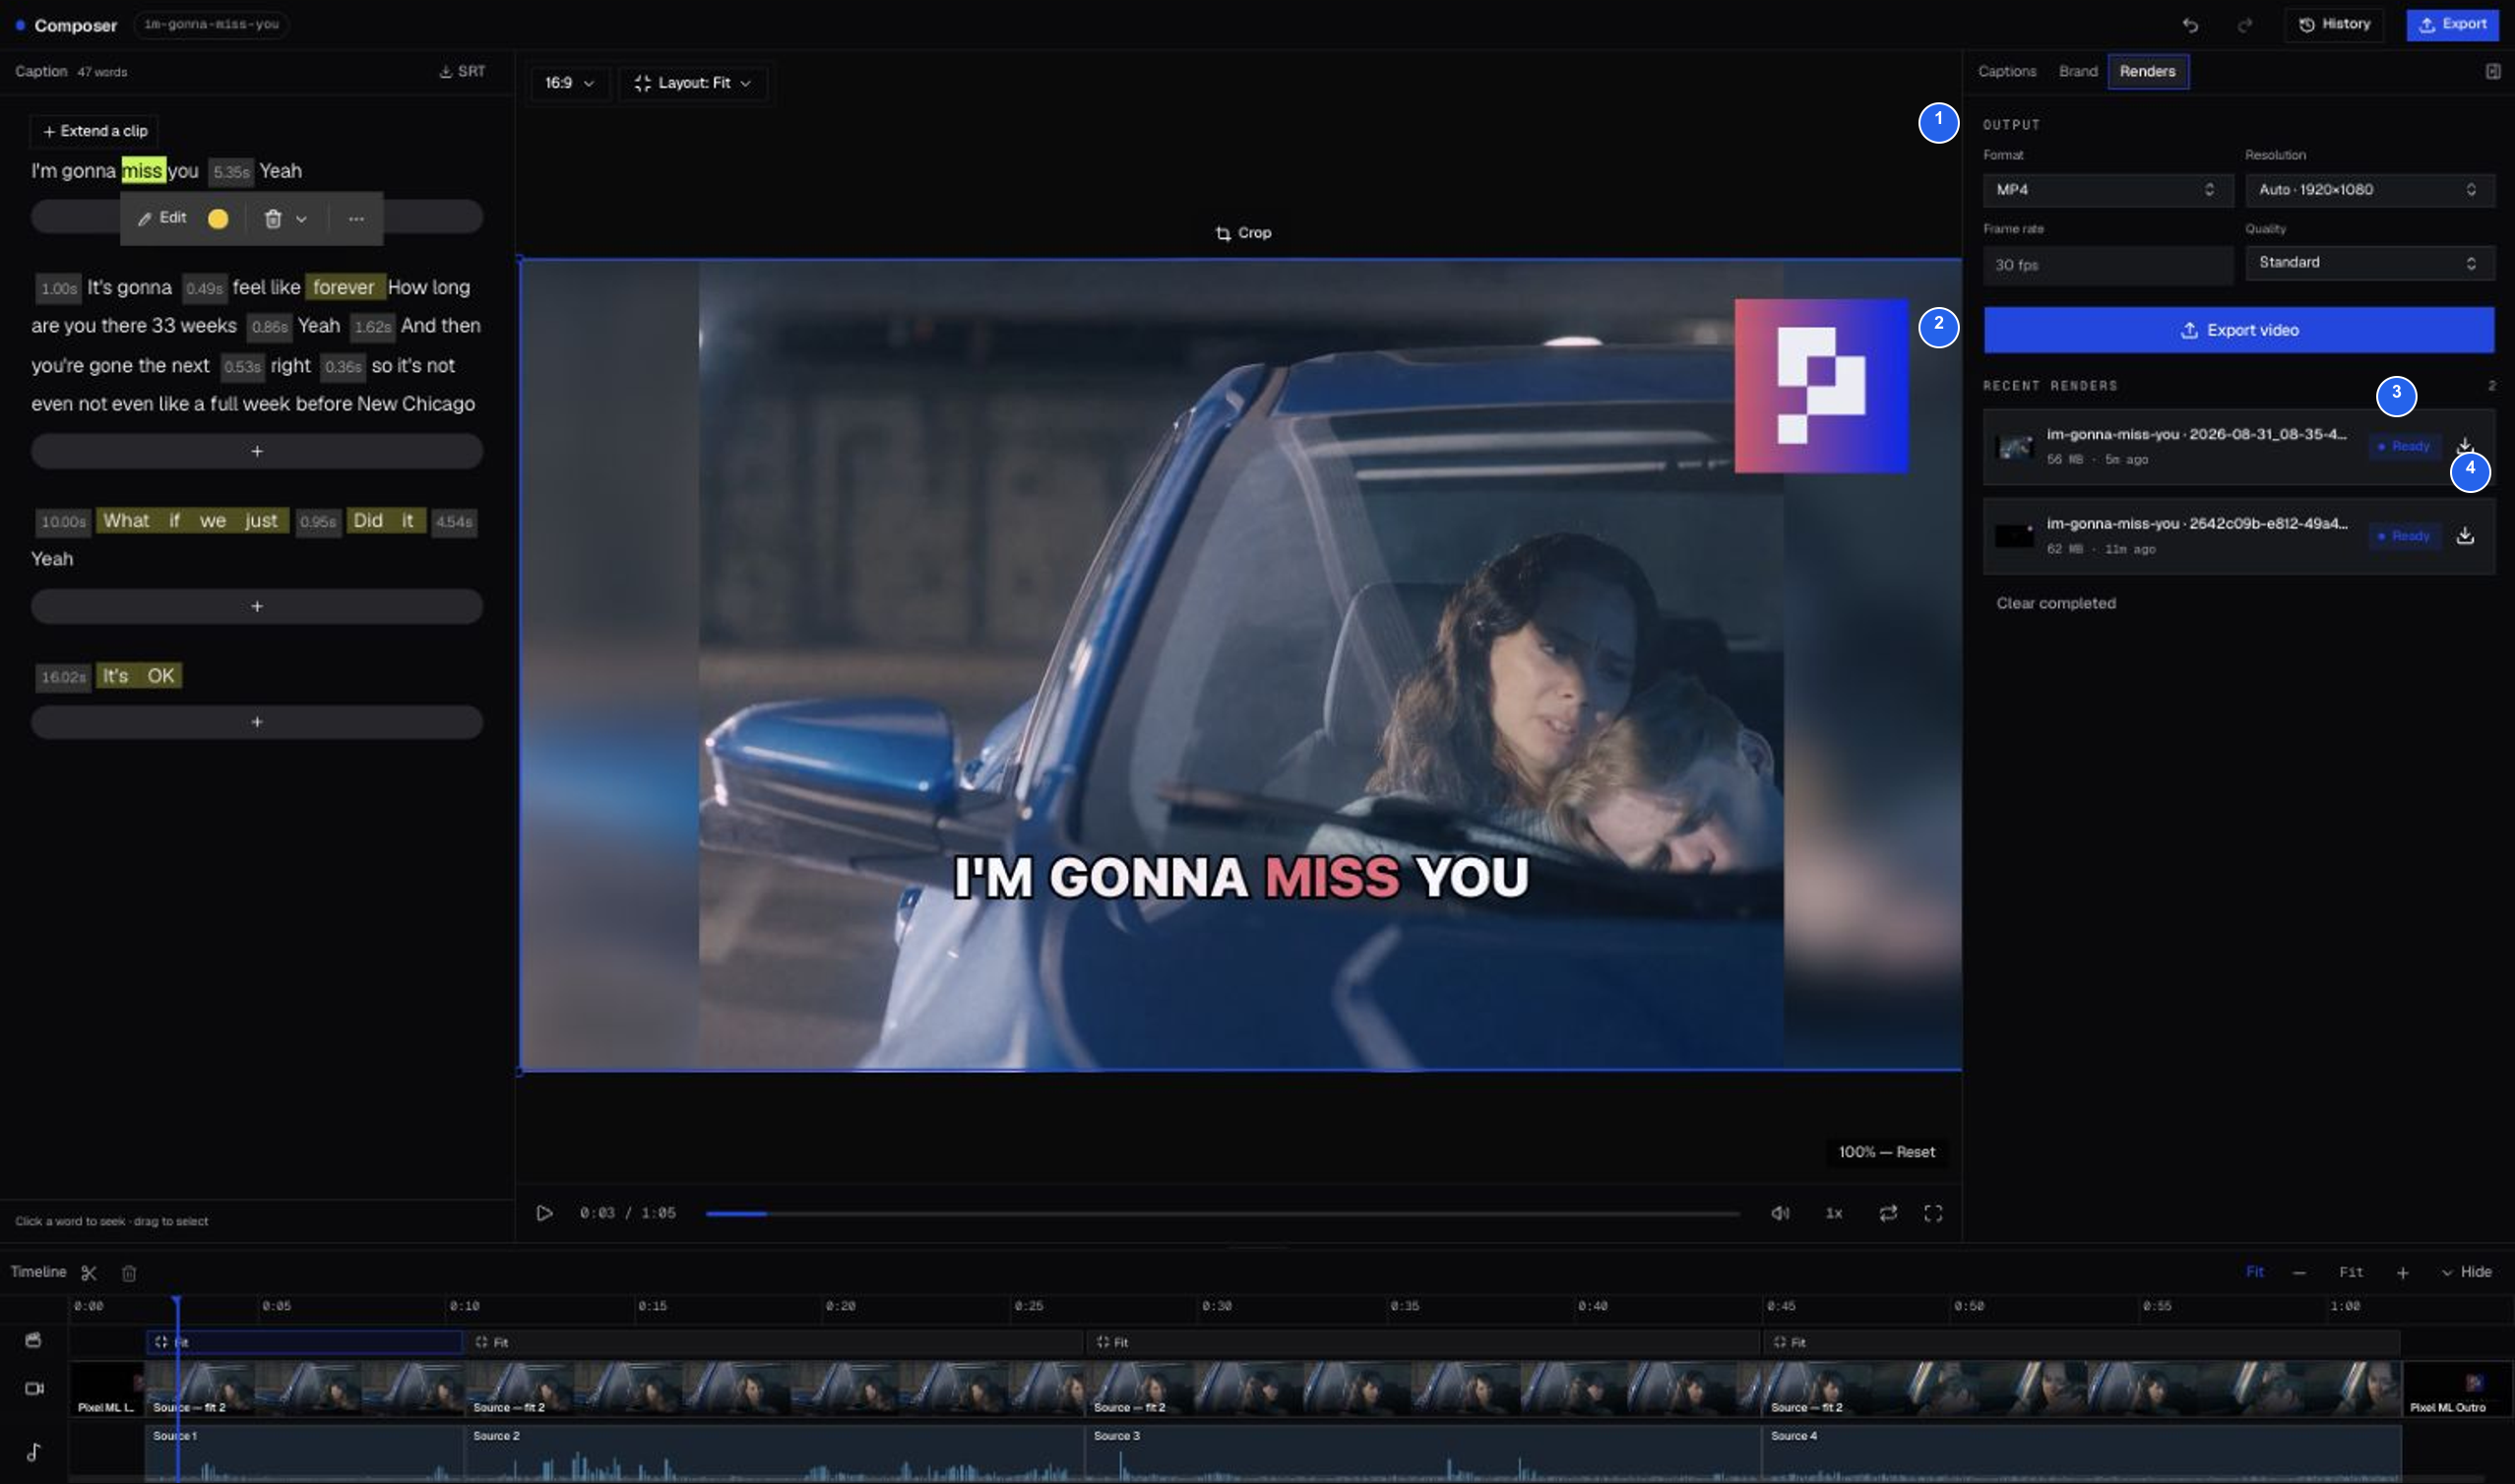Undo the last edit
Screen dimensions: 2515x1484
[x=2190, y=25]
